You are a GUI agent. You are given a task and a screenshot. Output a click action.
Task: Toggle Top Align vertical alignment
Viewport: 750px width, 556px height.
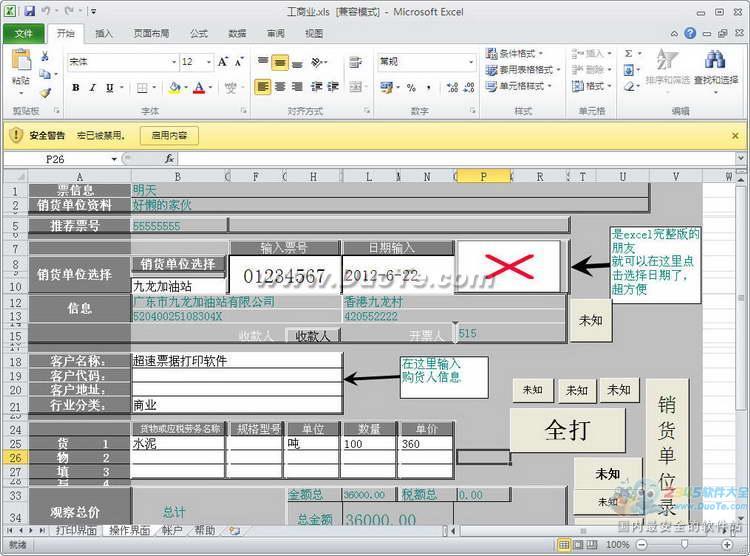point(263,61)
